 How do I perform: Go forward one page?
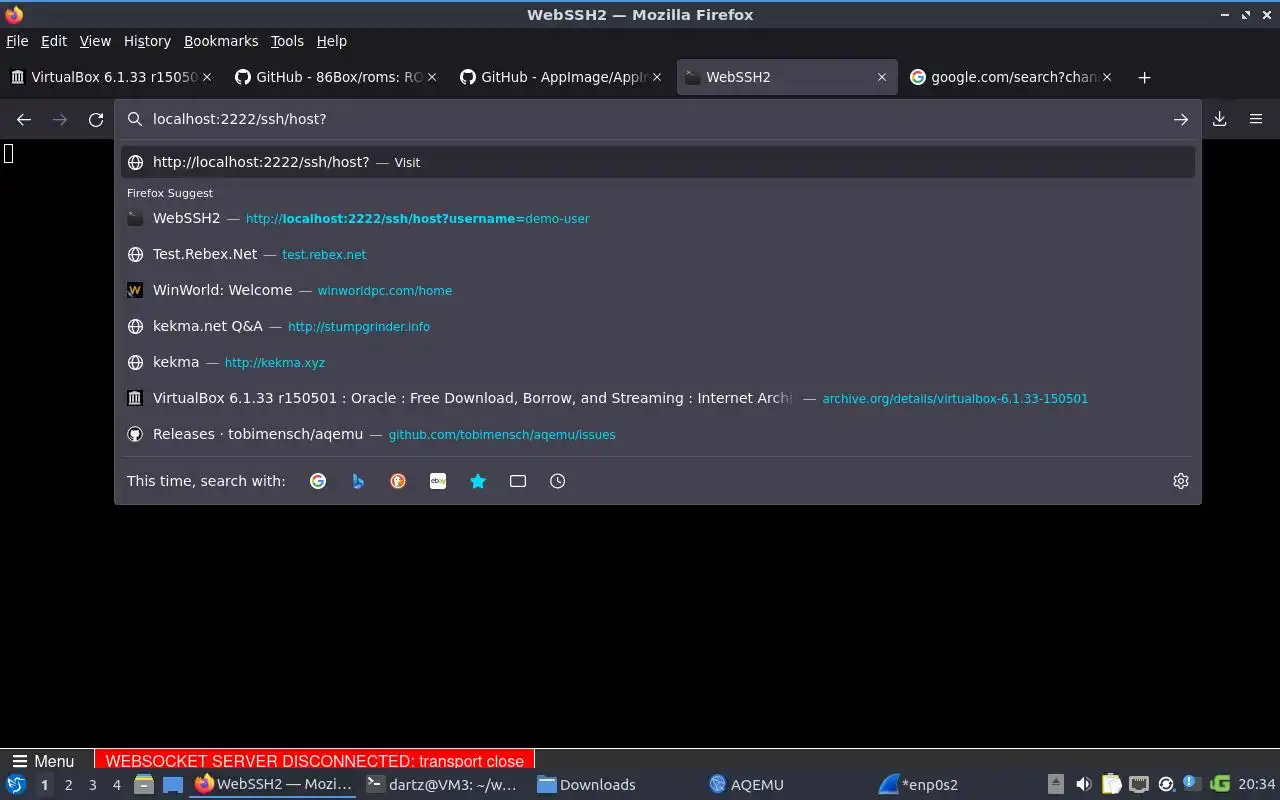tap(60, 119)
